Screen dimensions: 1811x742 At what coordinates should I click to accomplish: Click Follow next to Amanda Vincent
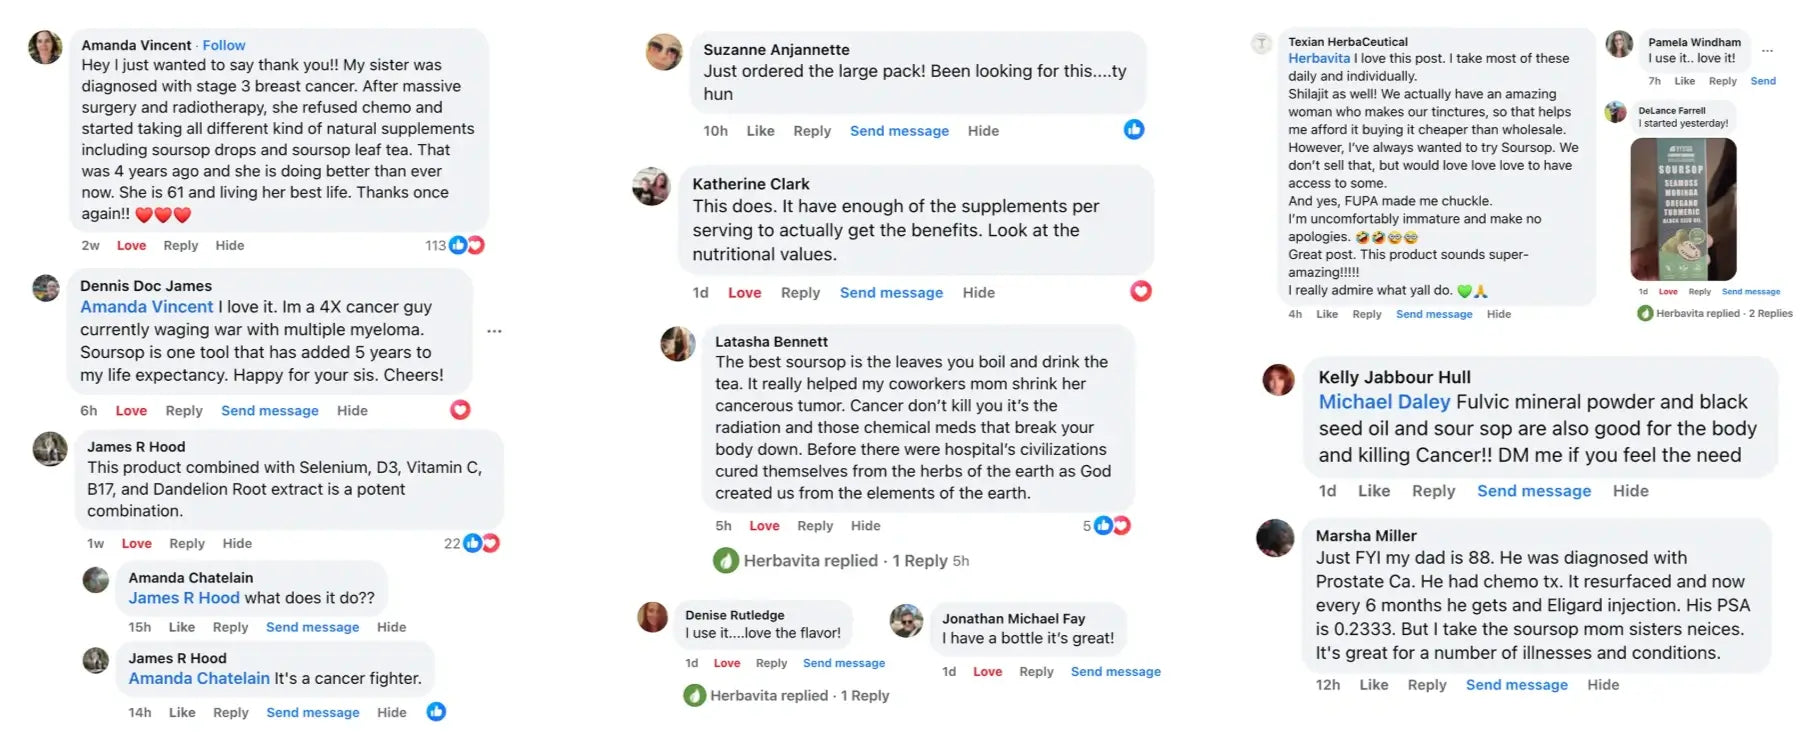(224, 45)
